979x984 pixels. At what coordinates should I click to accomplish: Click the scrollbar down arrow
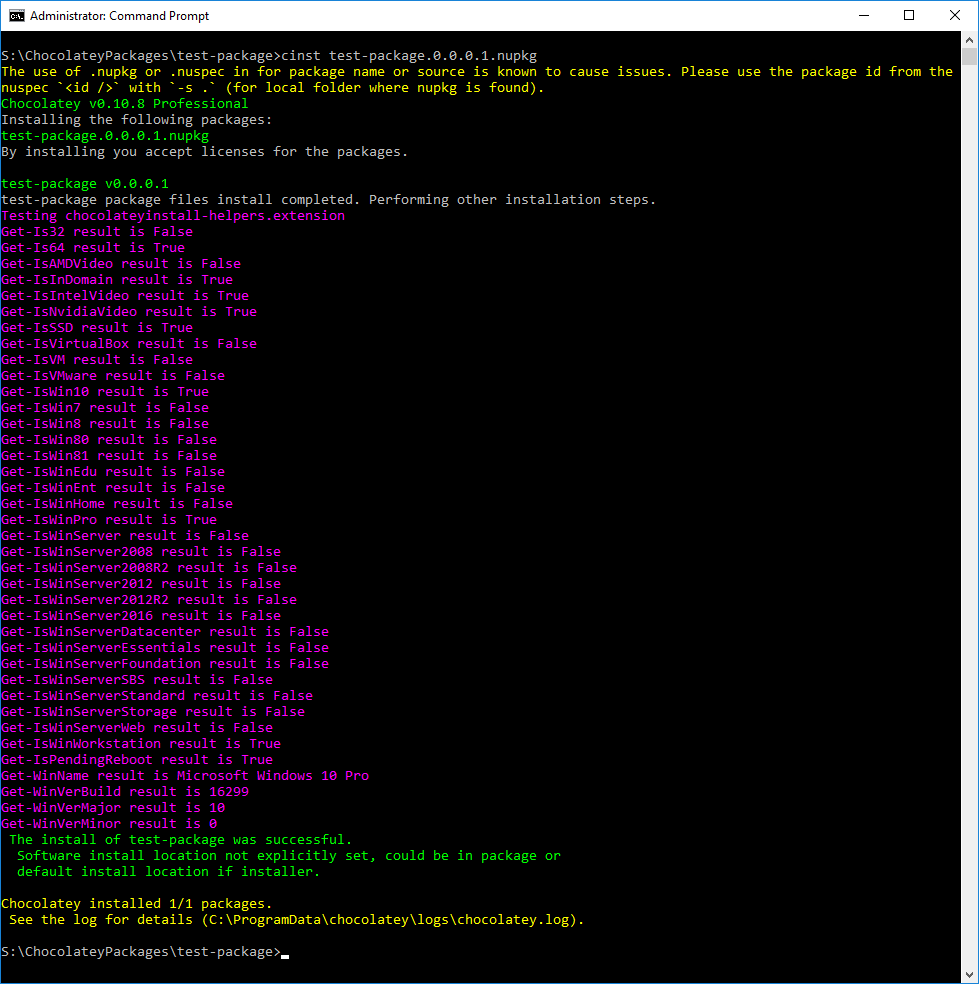pyautogui.click(x=970, y=975)
